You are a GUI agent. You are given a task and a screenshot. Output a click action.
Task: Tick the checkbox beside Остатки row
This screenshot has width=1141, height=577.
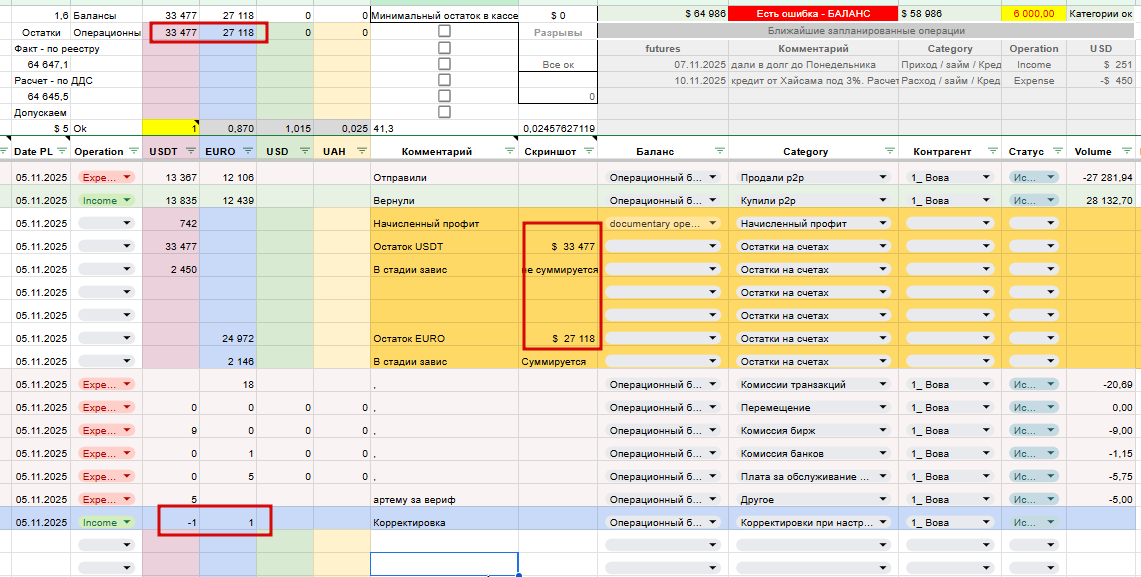(x=444, y=31)
